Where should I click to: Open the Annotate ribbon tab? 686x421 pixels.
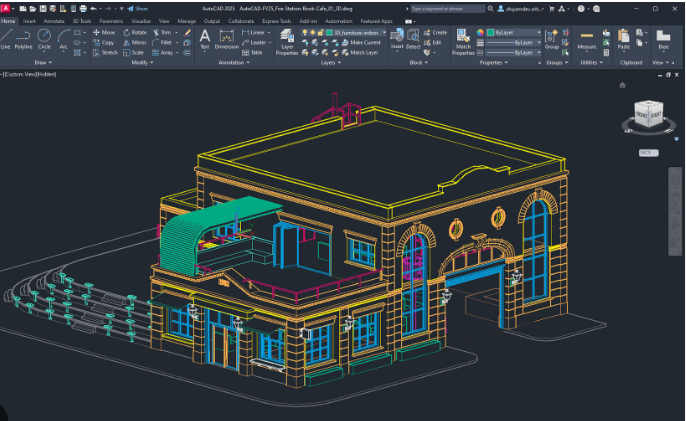tap(54, 21)
